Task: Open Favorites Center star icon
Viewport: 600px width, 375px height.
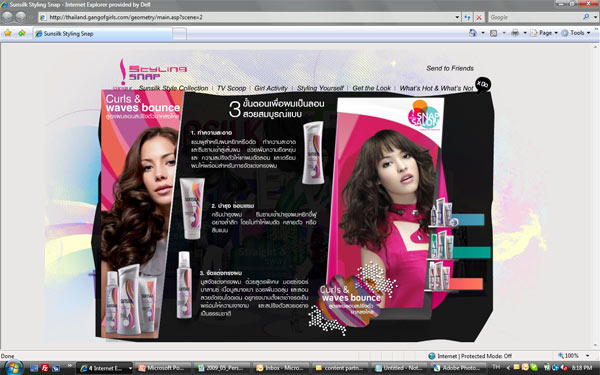Action: pos(8,33)
